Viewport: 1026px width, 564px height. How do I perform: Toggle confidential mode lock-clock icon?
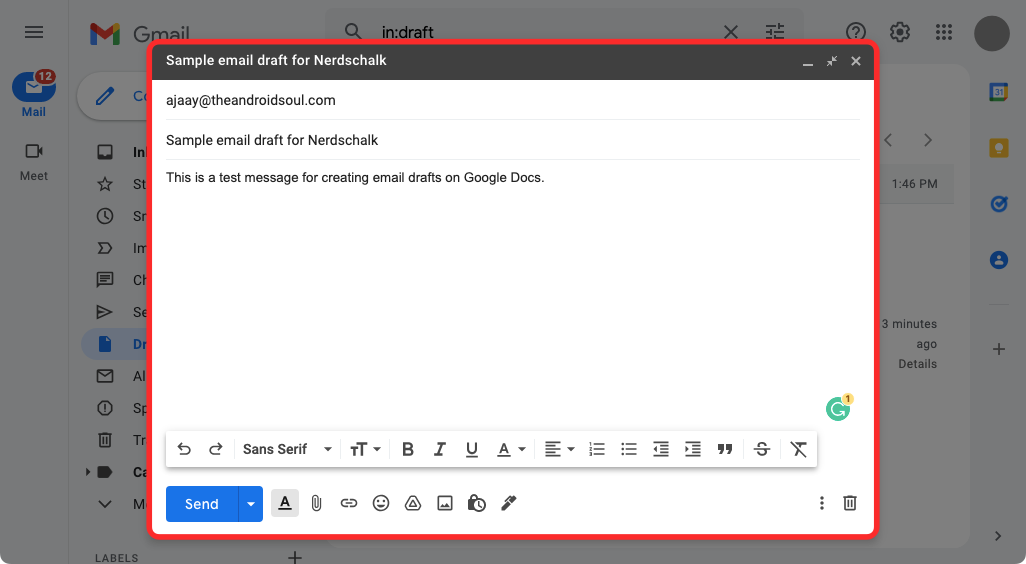point(476,503)
